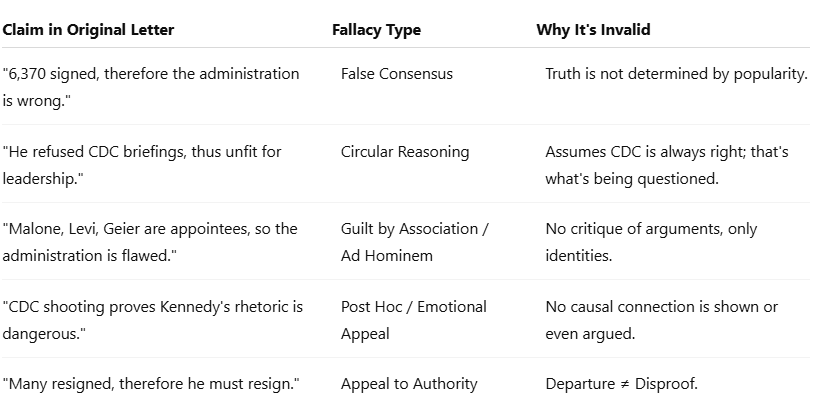Select the 'Malone, Levi, Geier' claim text
This screenshot has height=414, width=827.
pos(150,240)
